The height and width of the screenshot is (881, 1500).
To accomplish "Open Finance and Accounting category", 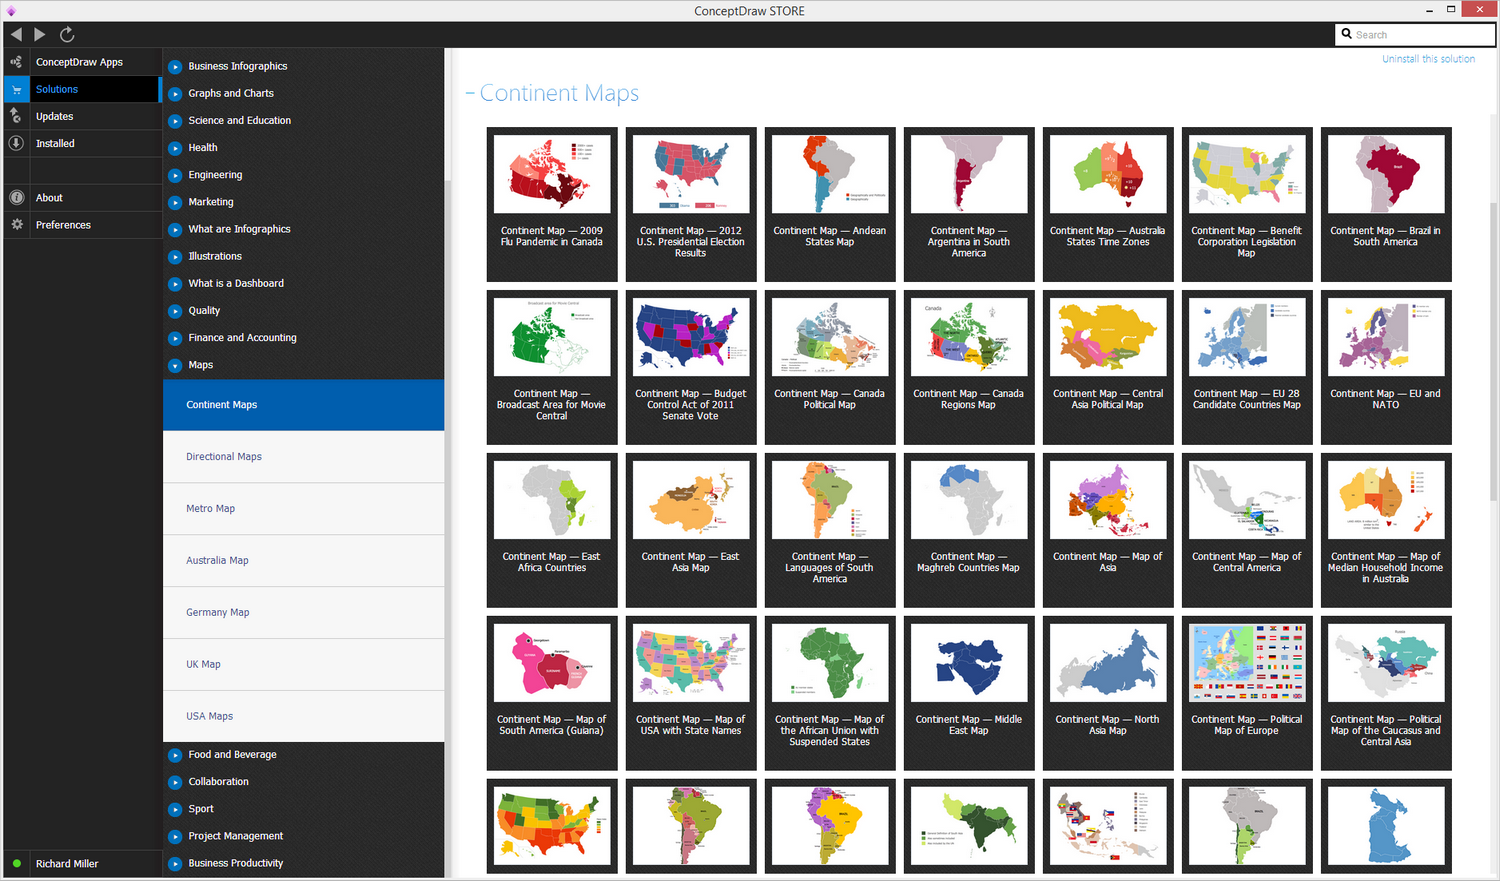I will [242, 338].
